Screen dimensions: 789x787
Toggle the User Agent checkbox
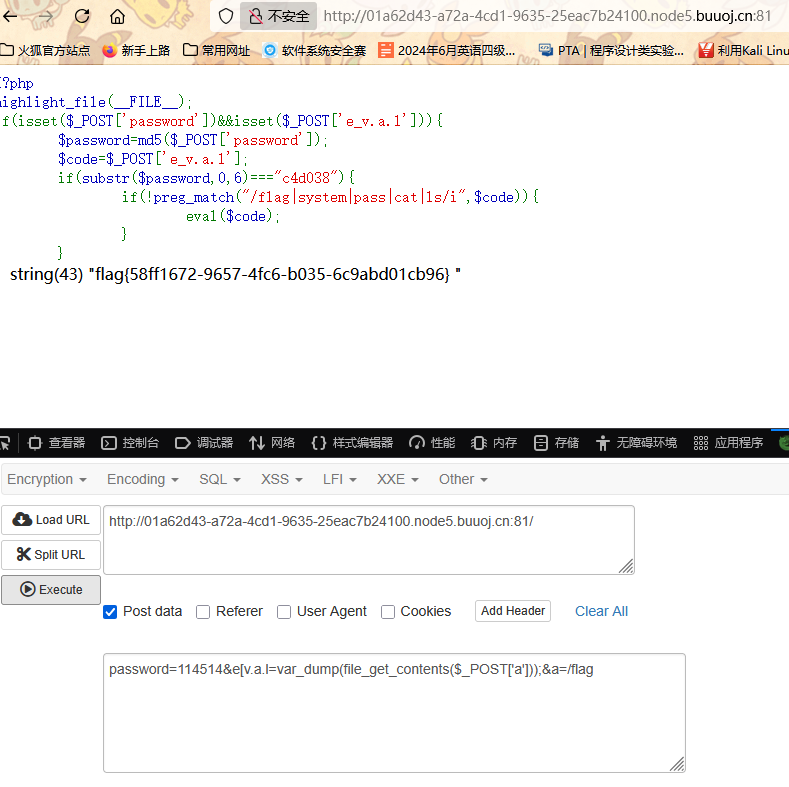[284, 612]
